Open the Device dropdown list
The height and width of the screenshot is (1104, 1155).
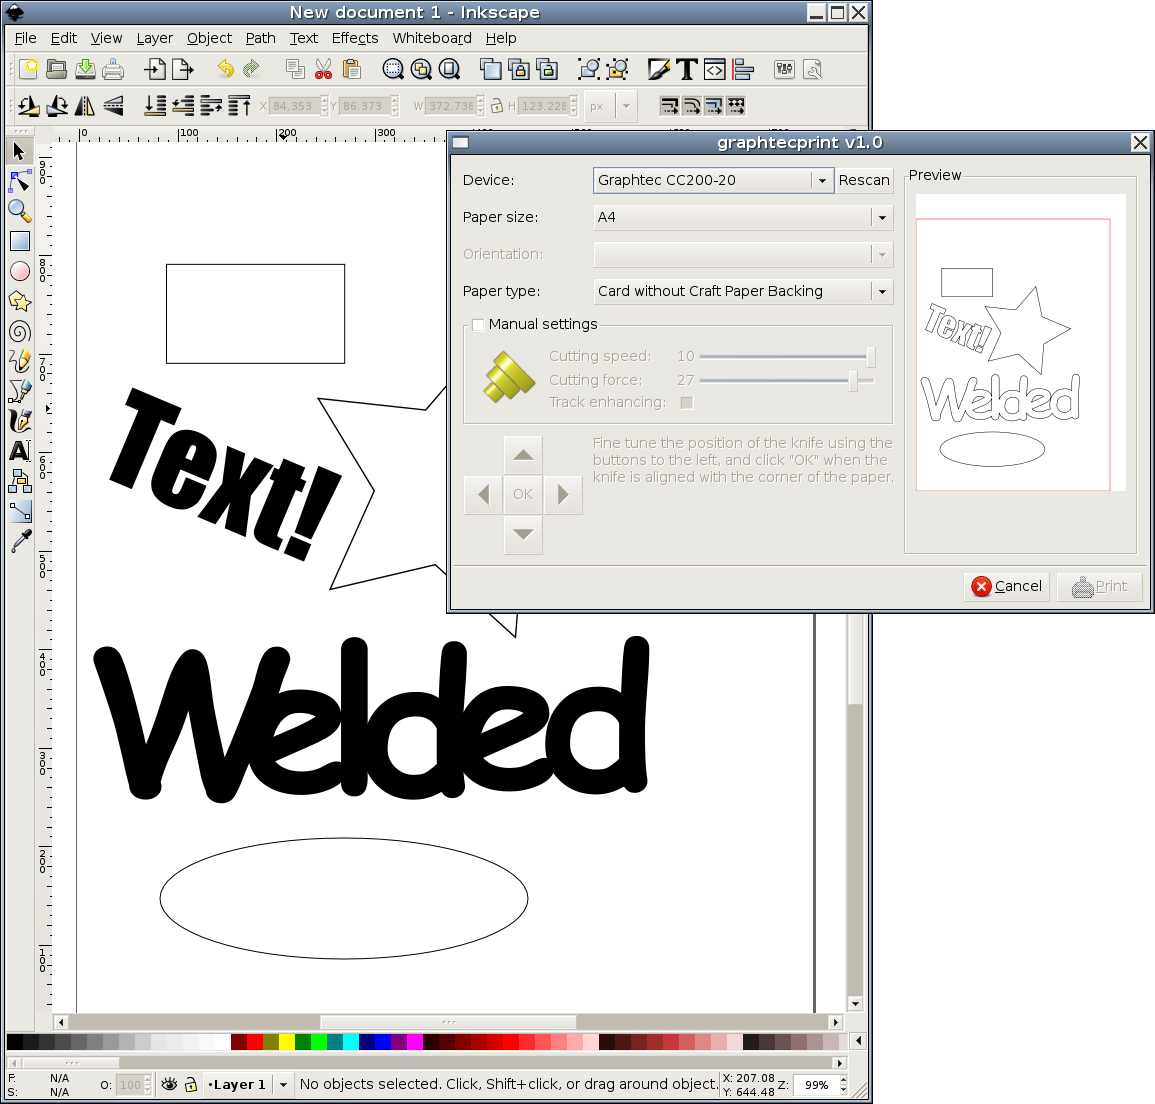pos(822,180)
